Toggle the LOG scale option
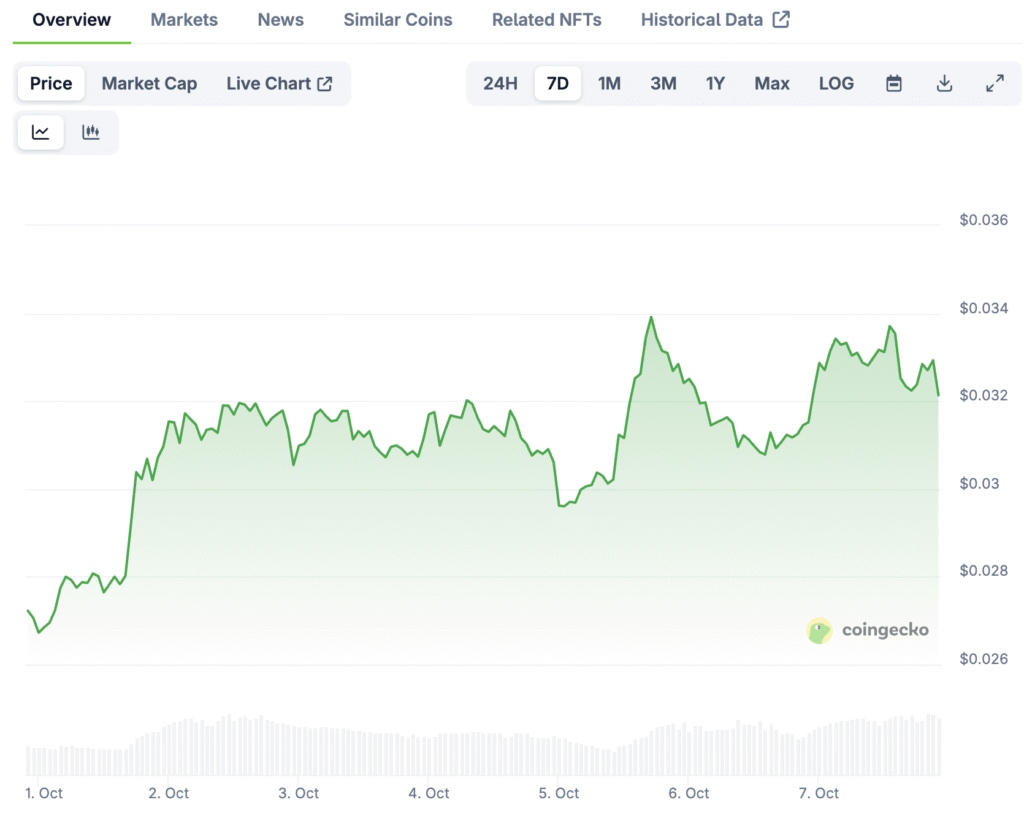Image resolution: width=1024 pixels, height=813 pixels. tap(836, 84)
